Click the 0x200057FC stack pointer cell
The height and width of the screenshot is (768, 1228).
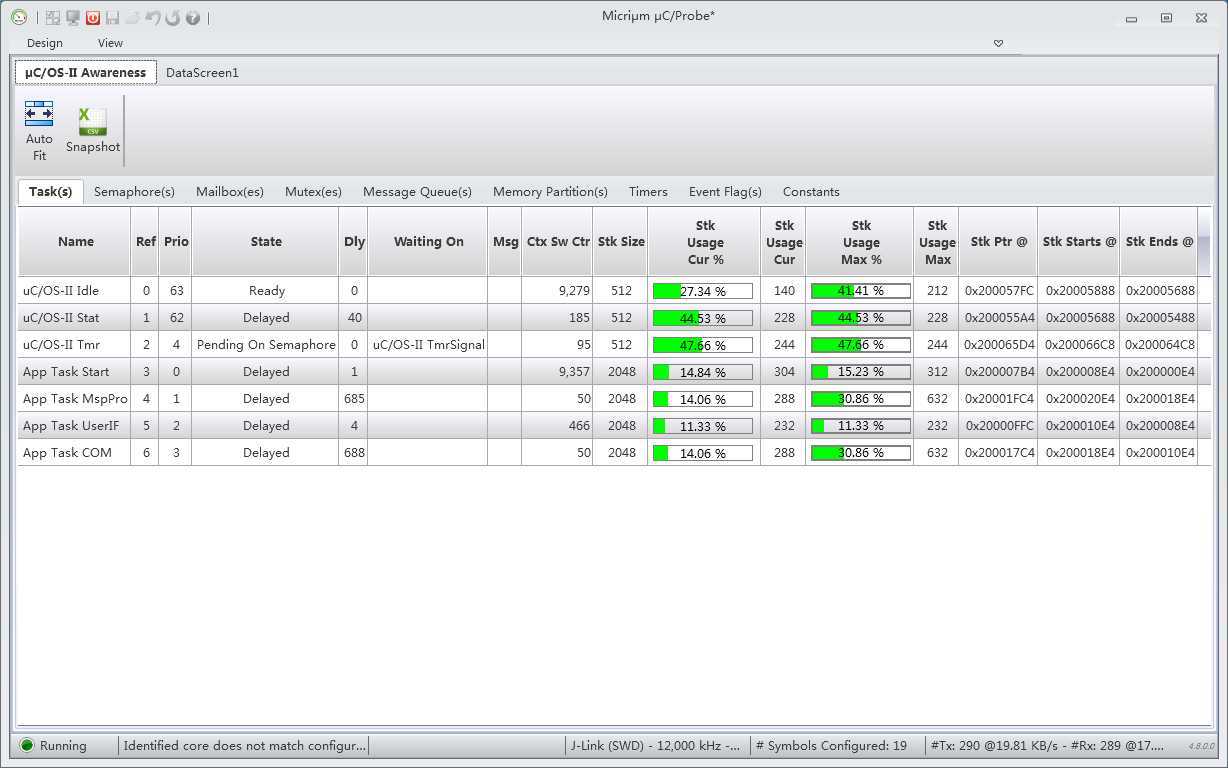(x=999, y=291)
